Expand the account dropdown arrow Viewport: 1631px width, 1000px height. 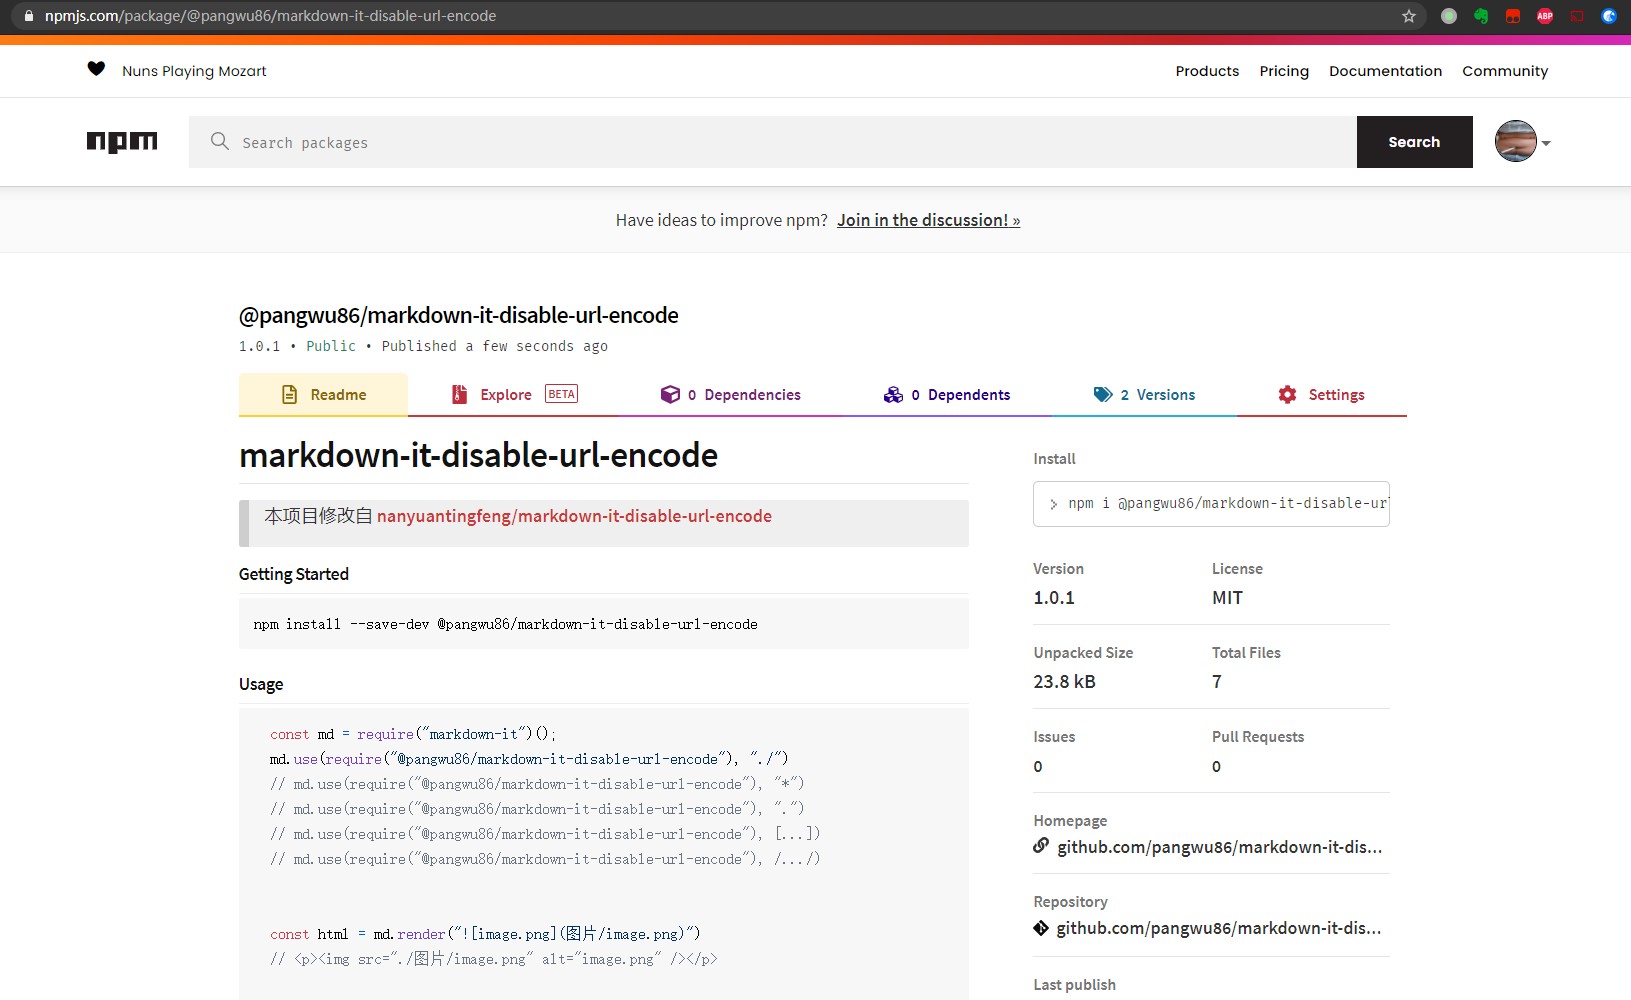pyautogui.click(x=1546, y=143)
